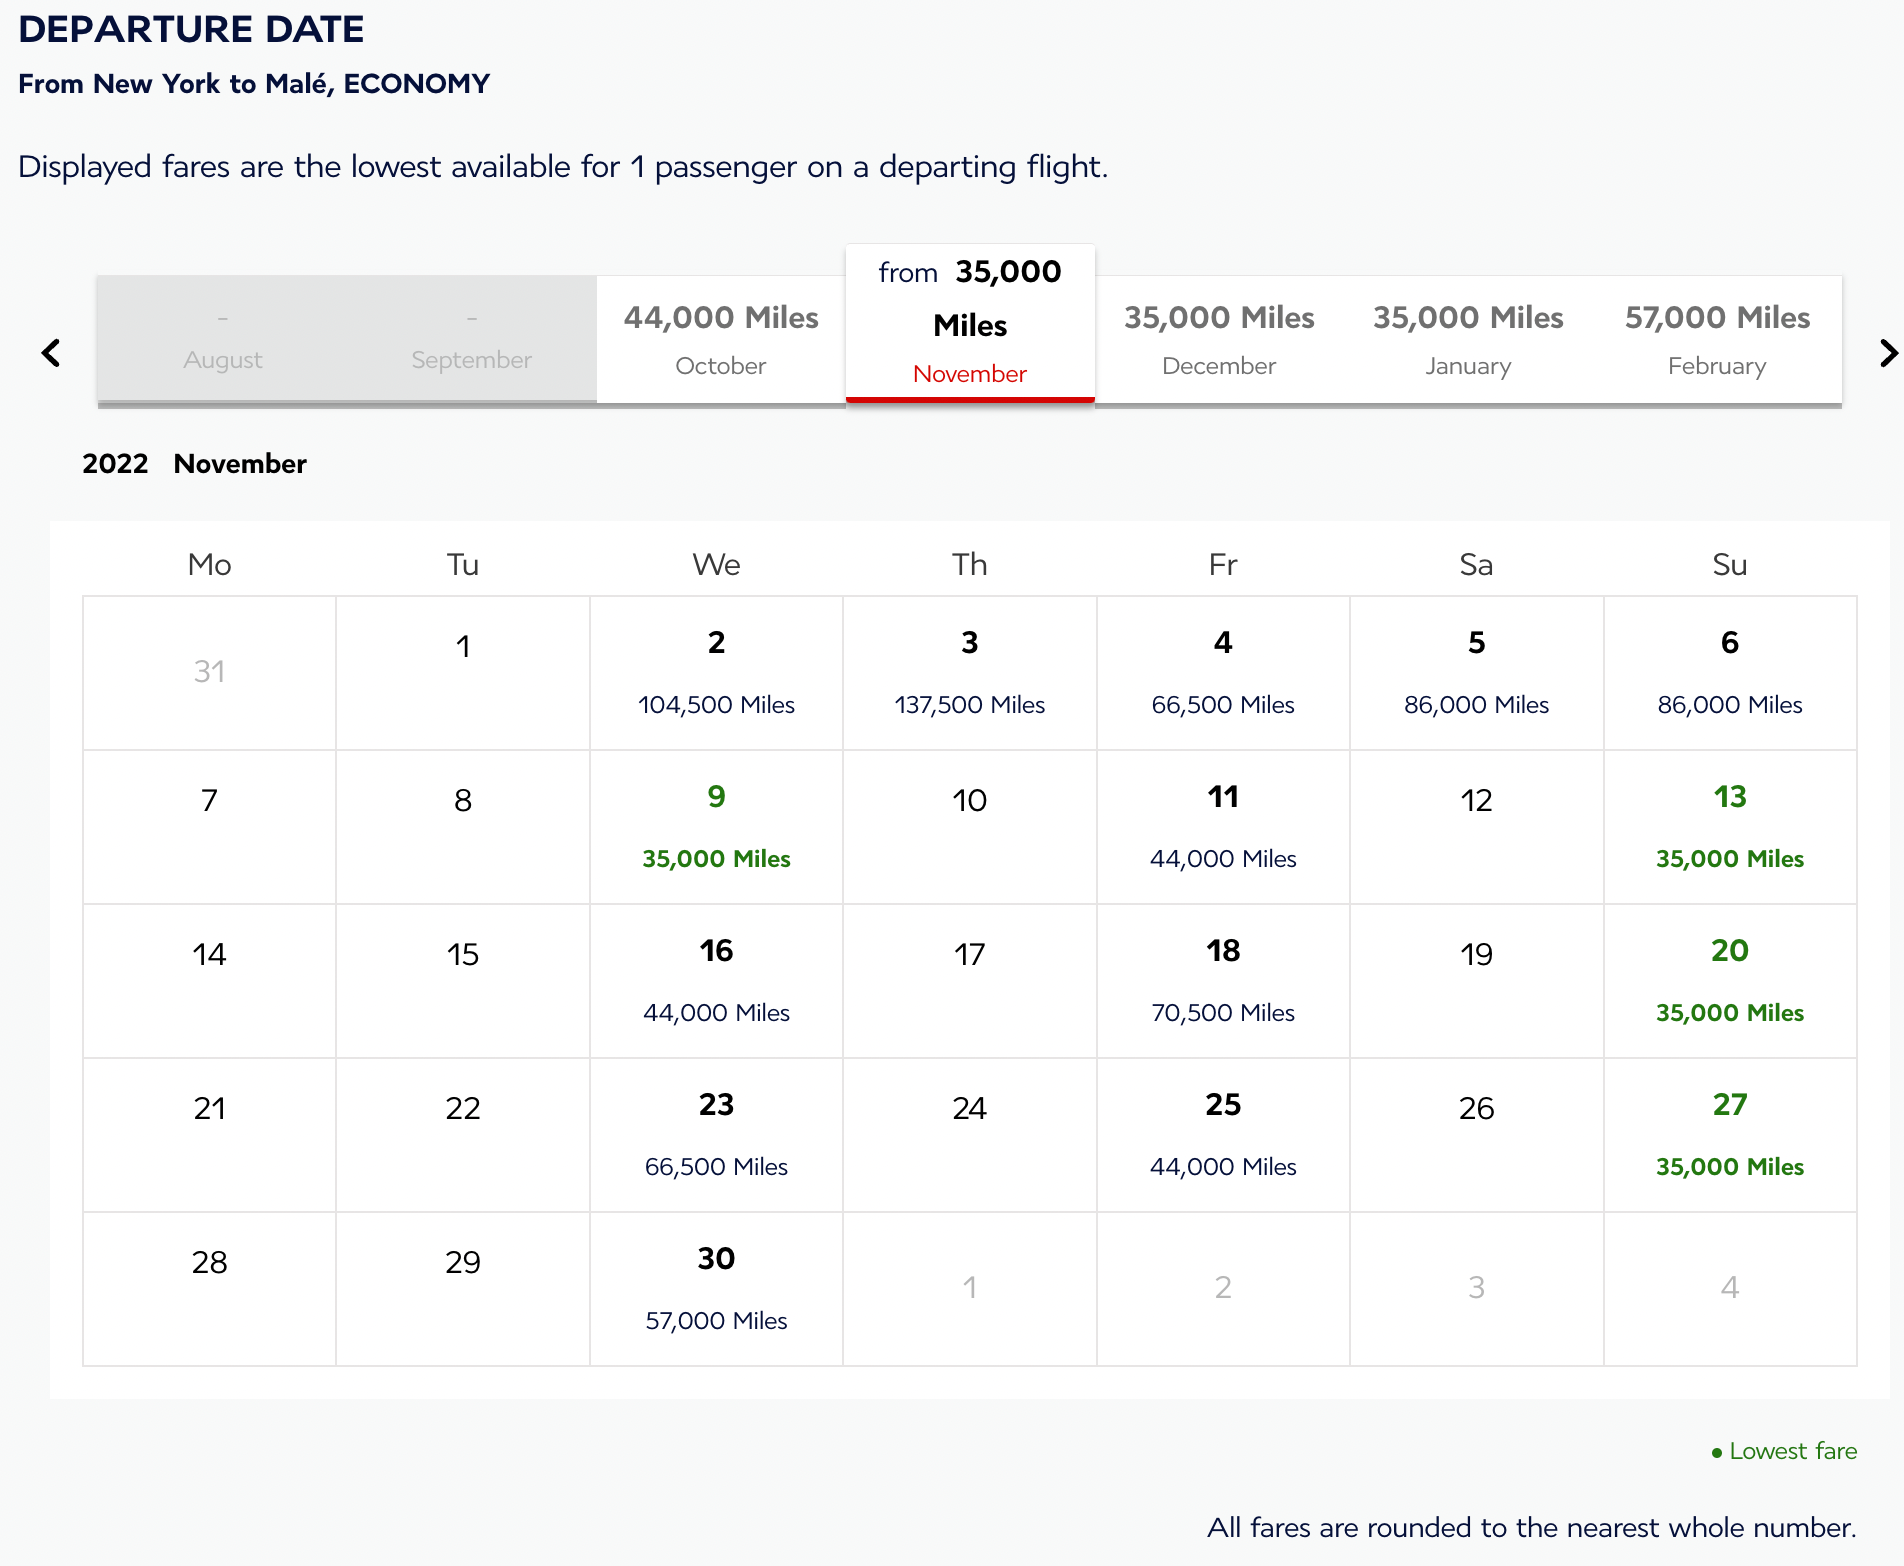Choose November 5 for 86,000 Miles
1904x1566 pixels.
1477,673
